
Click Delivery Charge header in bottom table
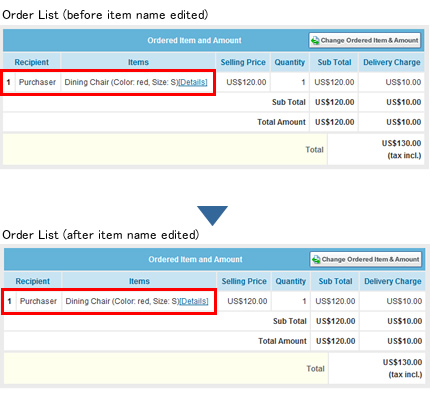pos(393,281)
